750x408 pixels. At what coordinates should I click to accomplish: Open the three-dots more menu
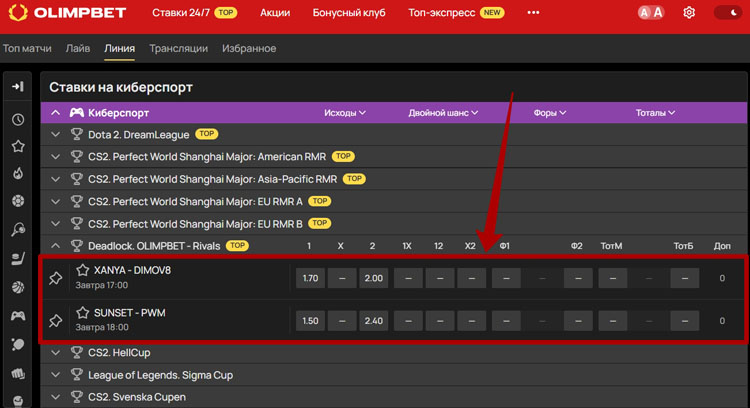click(x=533, y=12)
